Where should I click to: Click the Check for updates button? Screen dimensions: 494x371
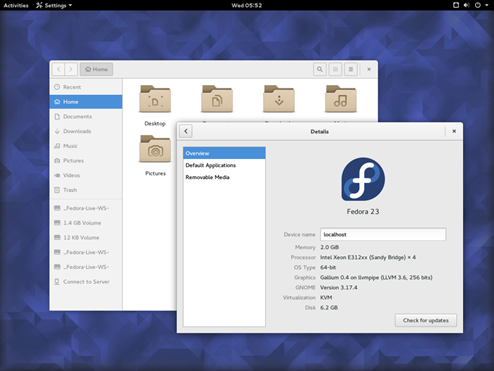[x=426, y=320]
